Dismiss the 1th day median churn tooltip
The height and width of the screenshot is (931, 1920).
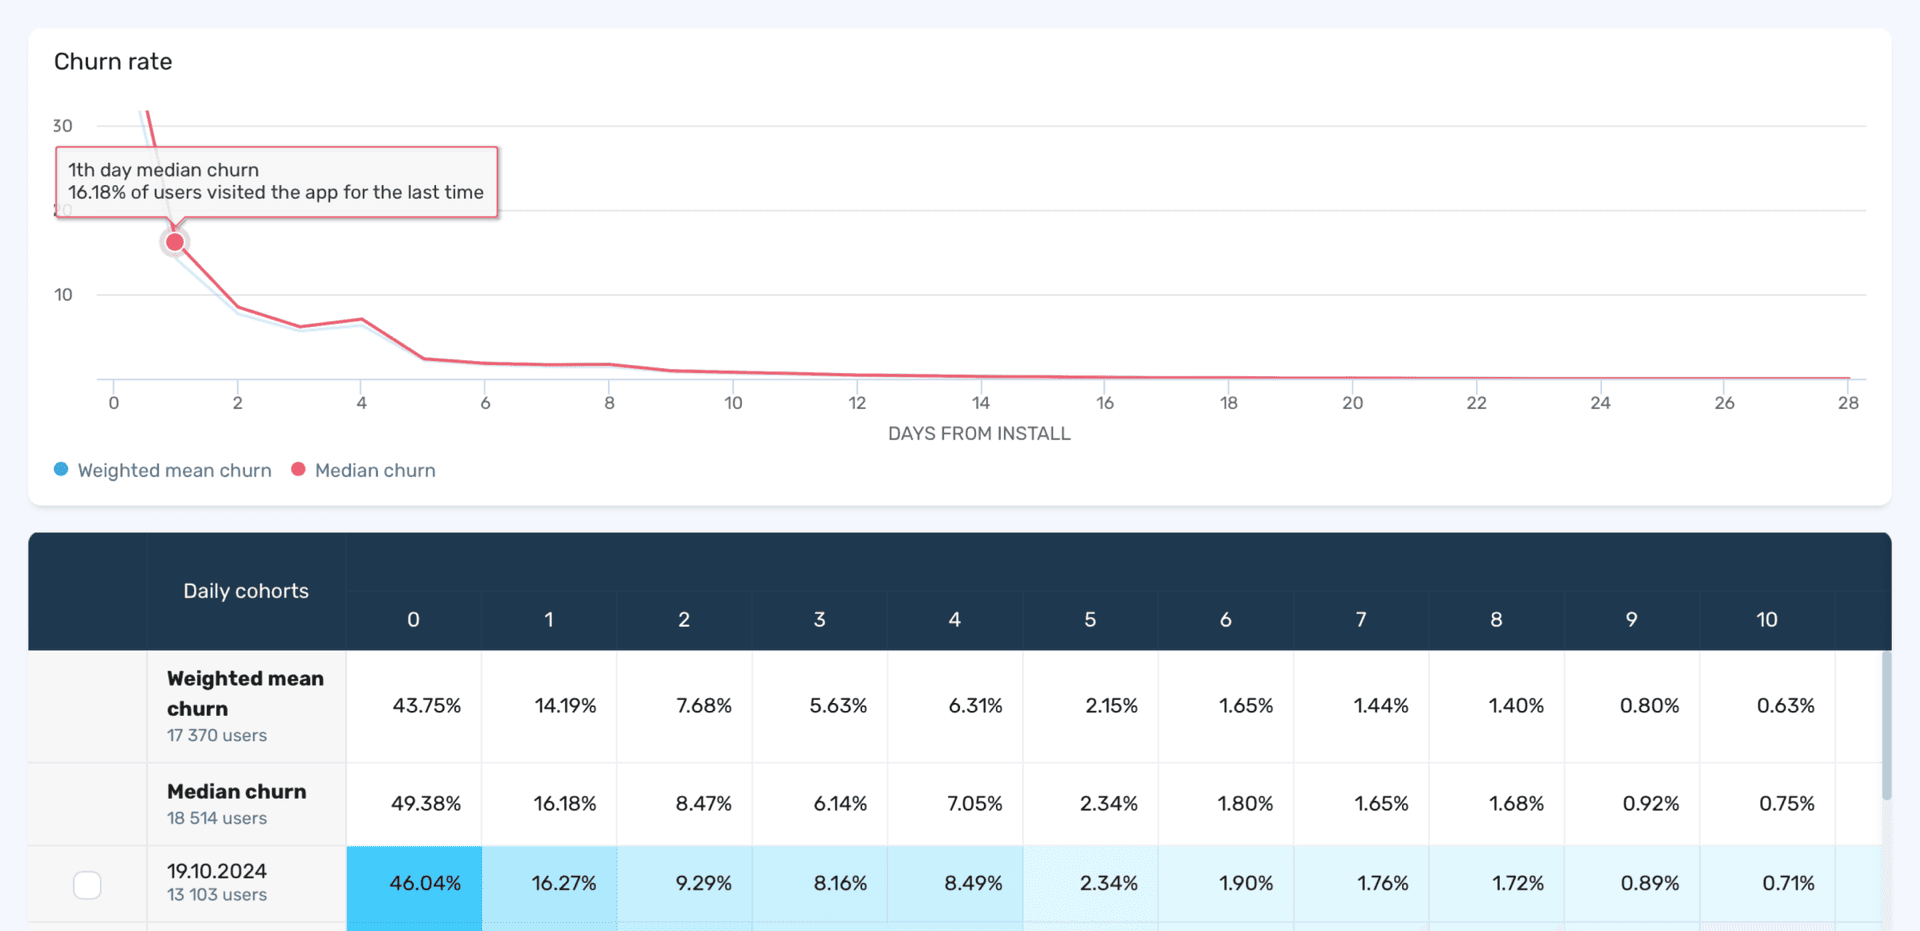pyautogui.click(x=276, y=182)
